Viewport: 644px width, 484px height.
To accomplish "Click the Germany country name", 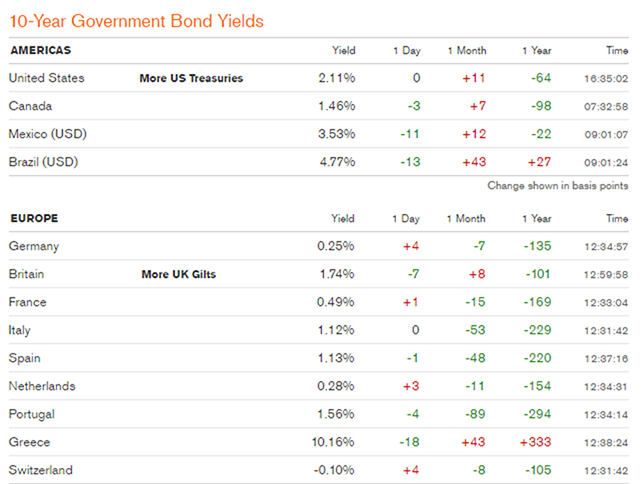I will [33, 246].
